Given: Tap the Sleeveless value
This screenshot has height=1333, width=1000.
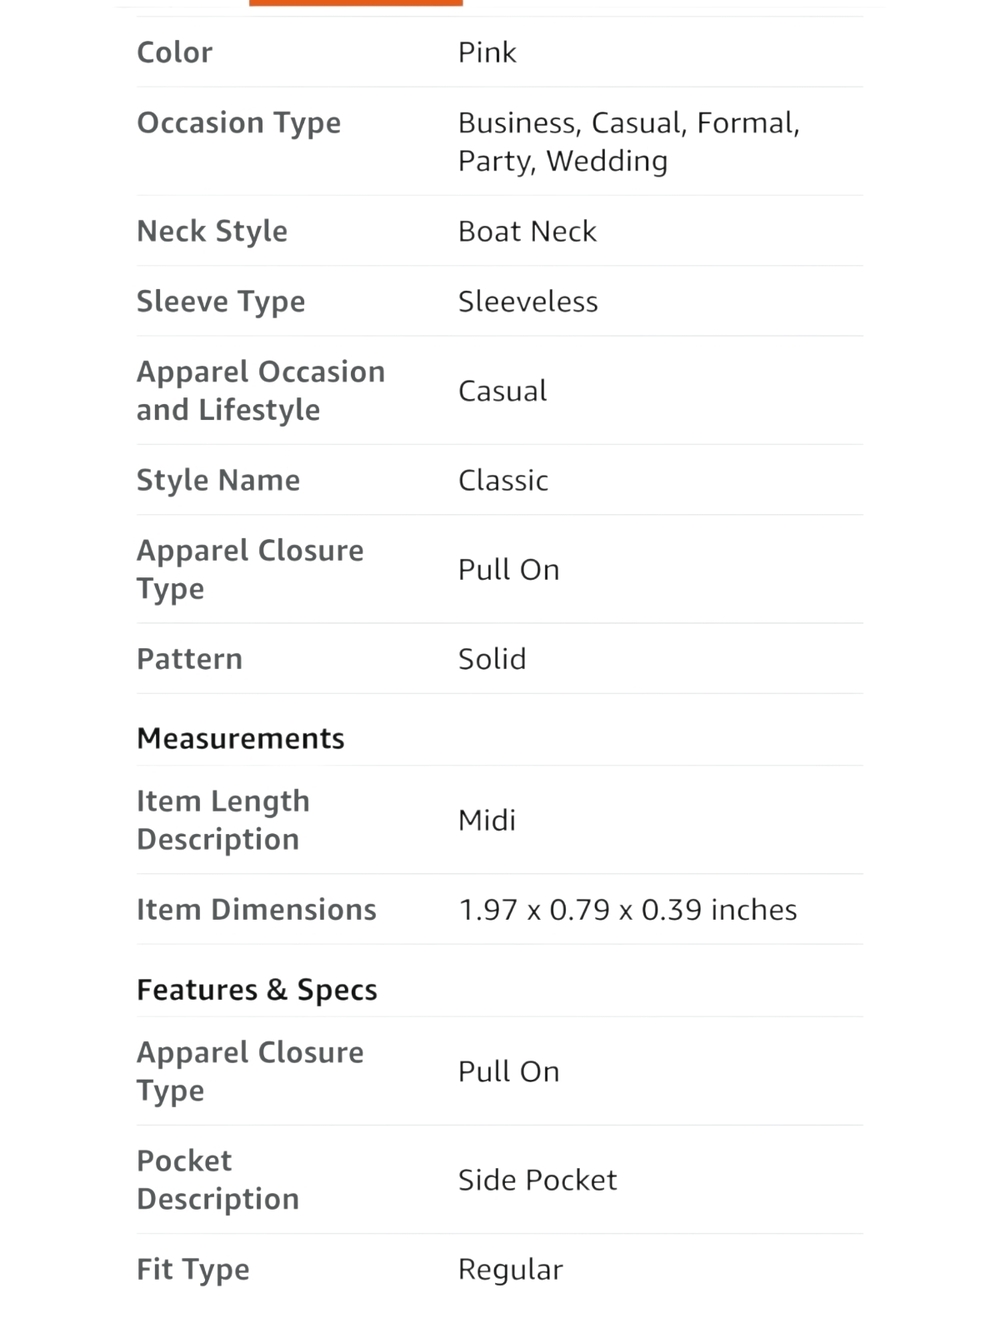Looking at the screenshot, I should click(x=528, y=301).
